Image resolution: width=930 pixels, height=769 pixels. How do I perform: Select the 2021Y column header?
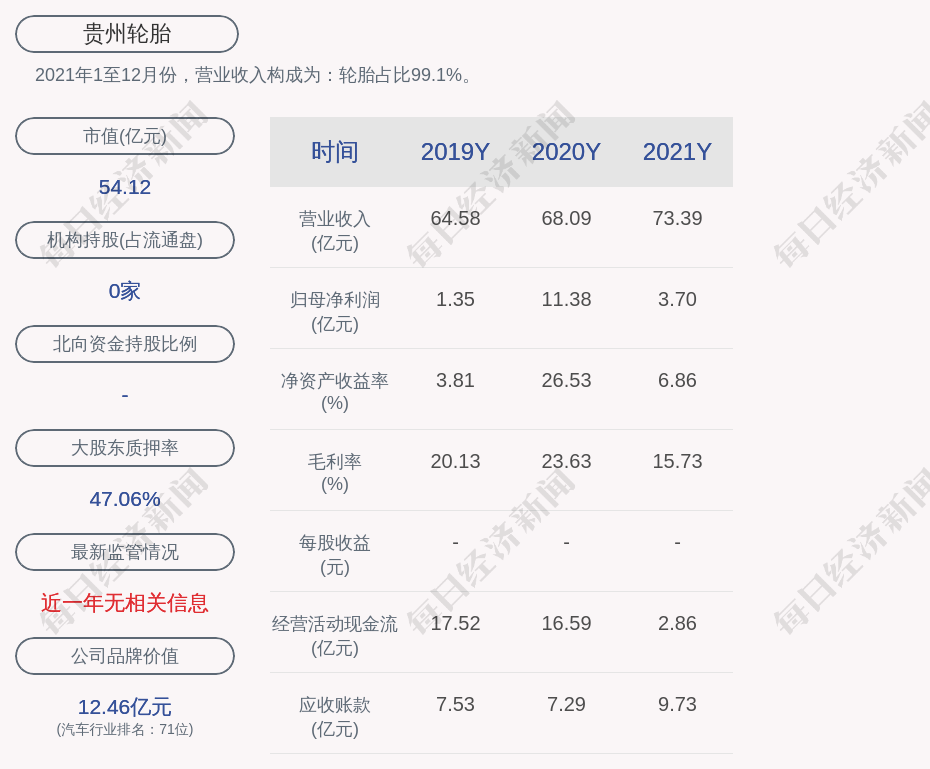[x=677, y=152]
